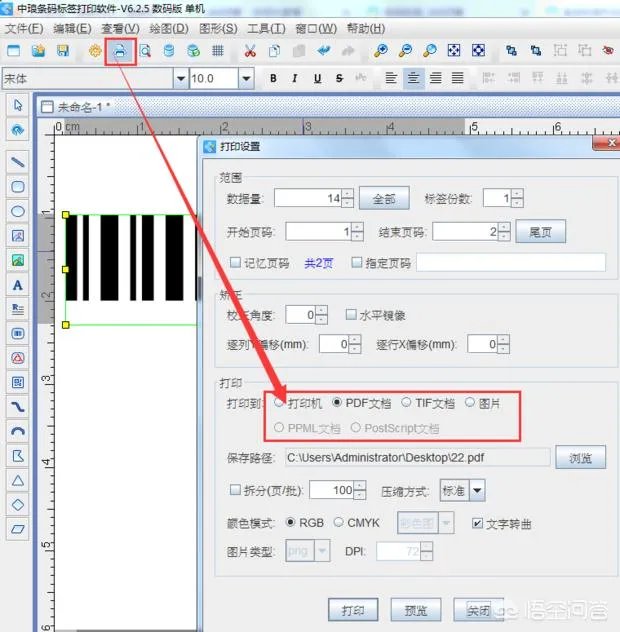The height and width of the screenshot is (632, 620).
Task: Click the 全部 all data button
Action: tap(384, 198)
